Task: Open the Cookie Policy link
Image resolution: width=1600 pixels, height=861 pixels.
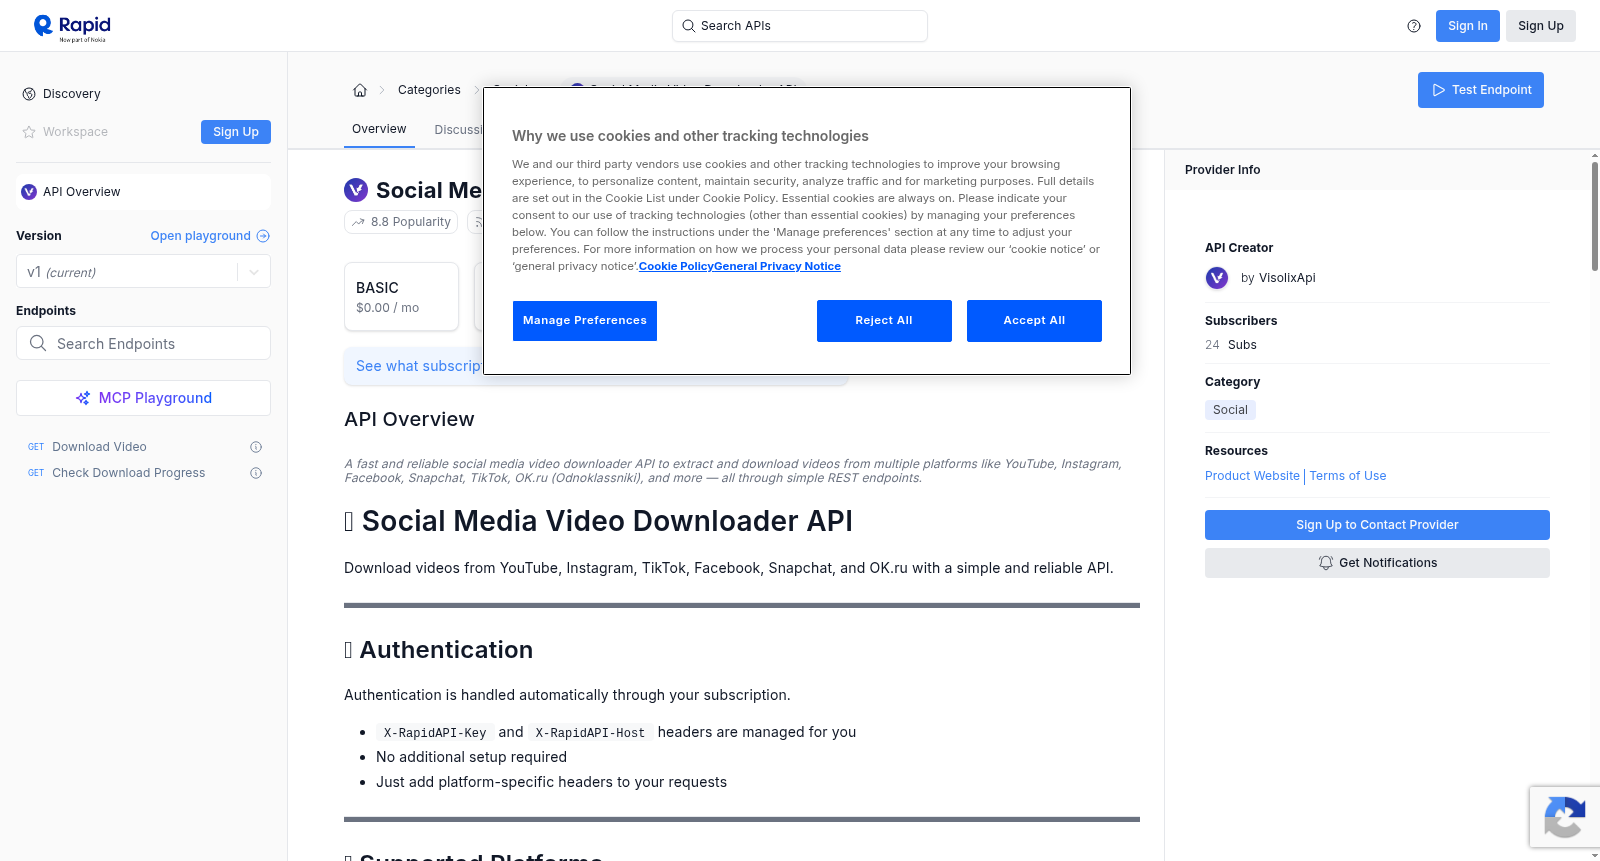Action: click(x=676, y=266)
